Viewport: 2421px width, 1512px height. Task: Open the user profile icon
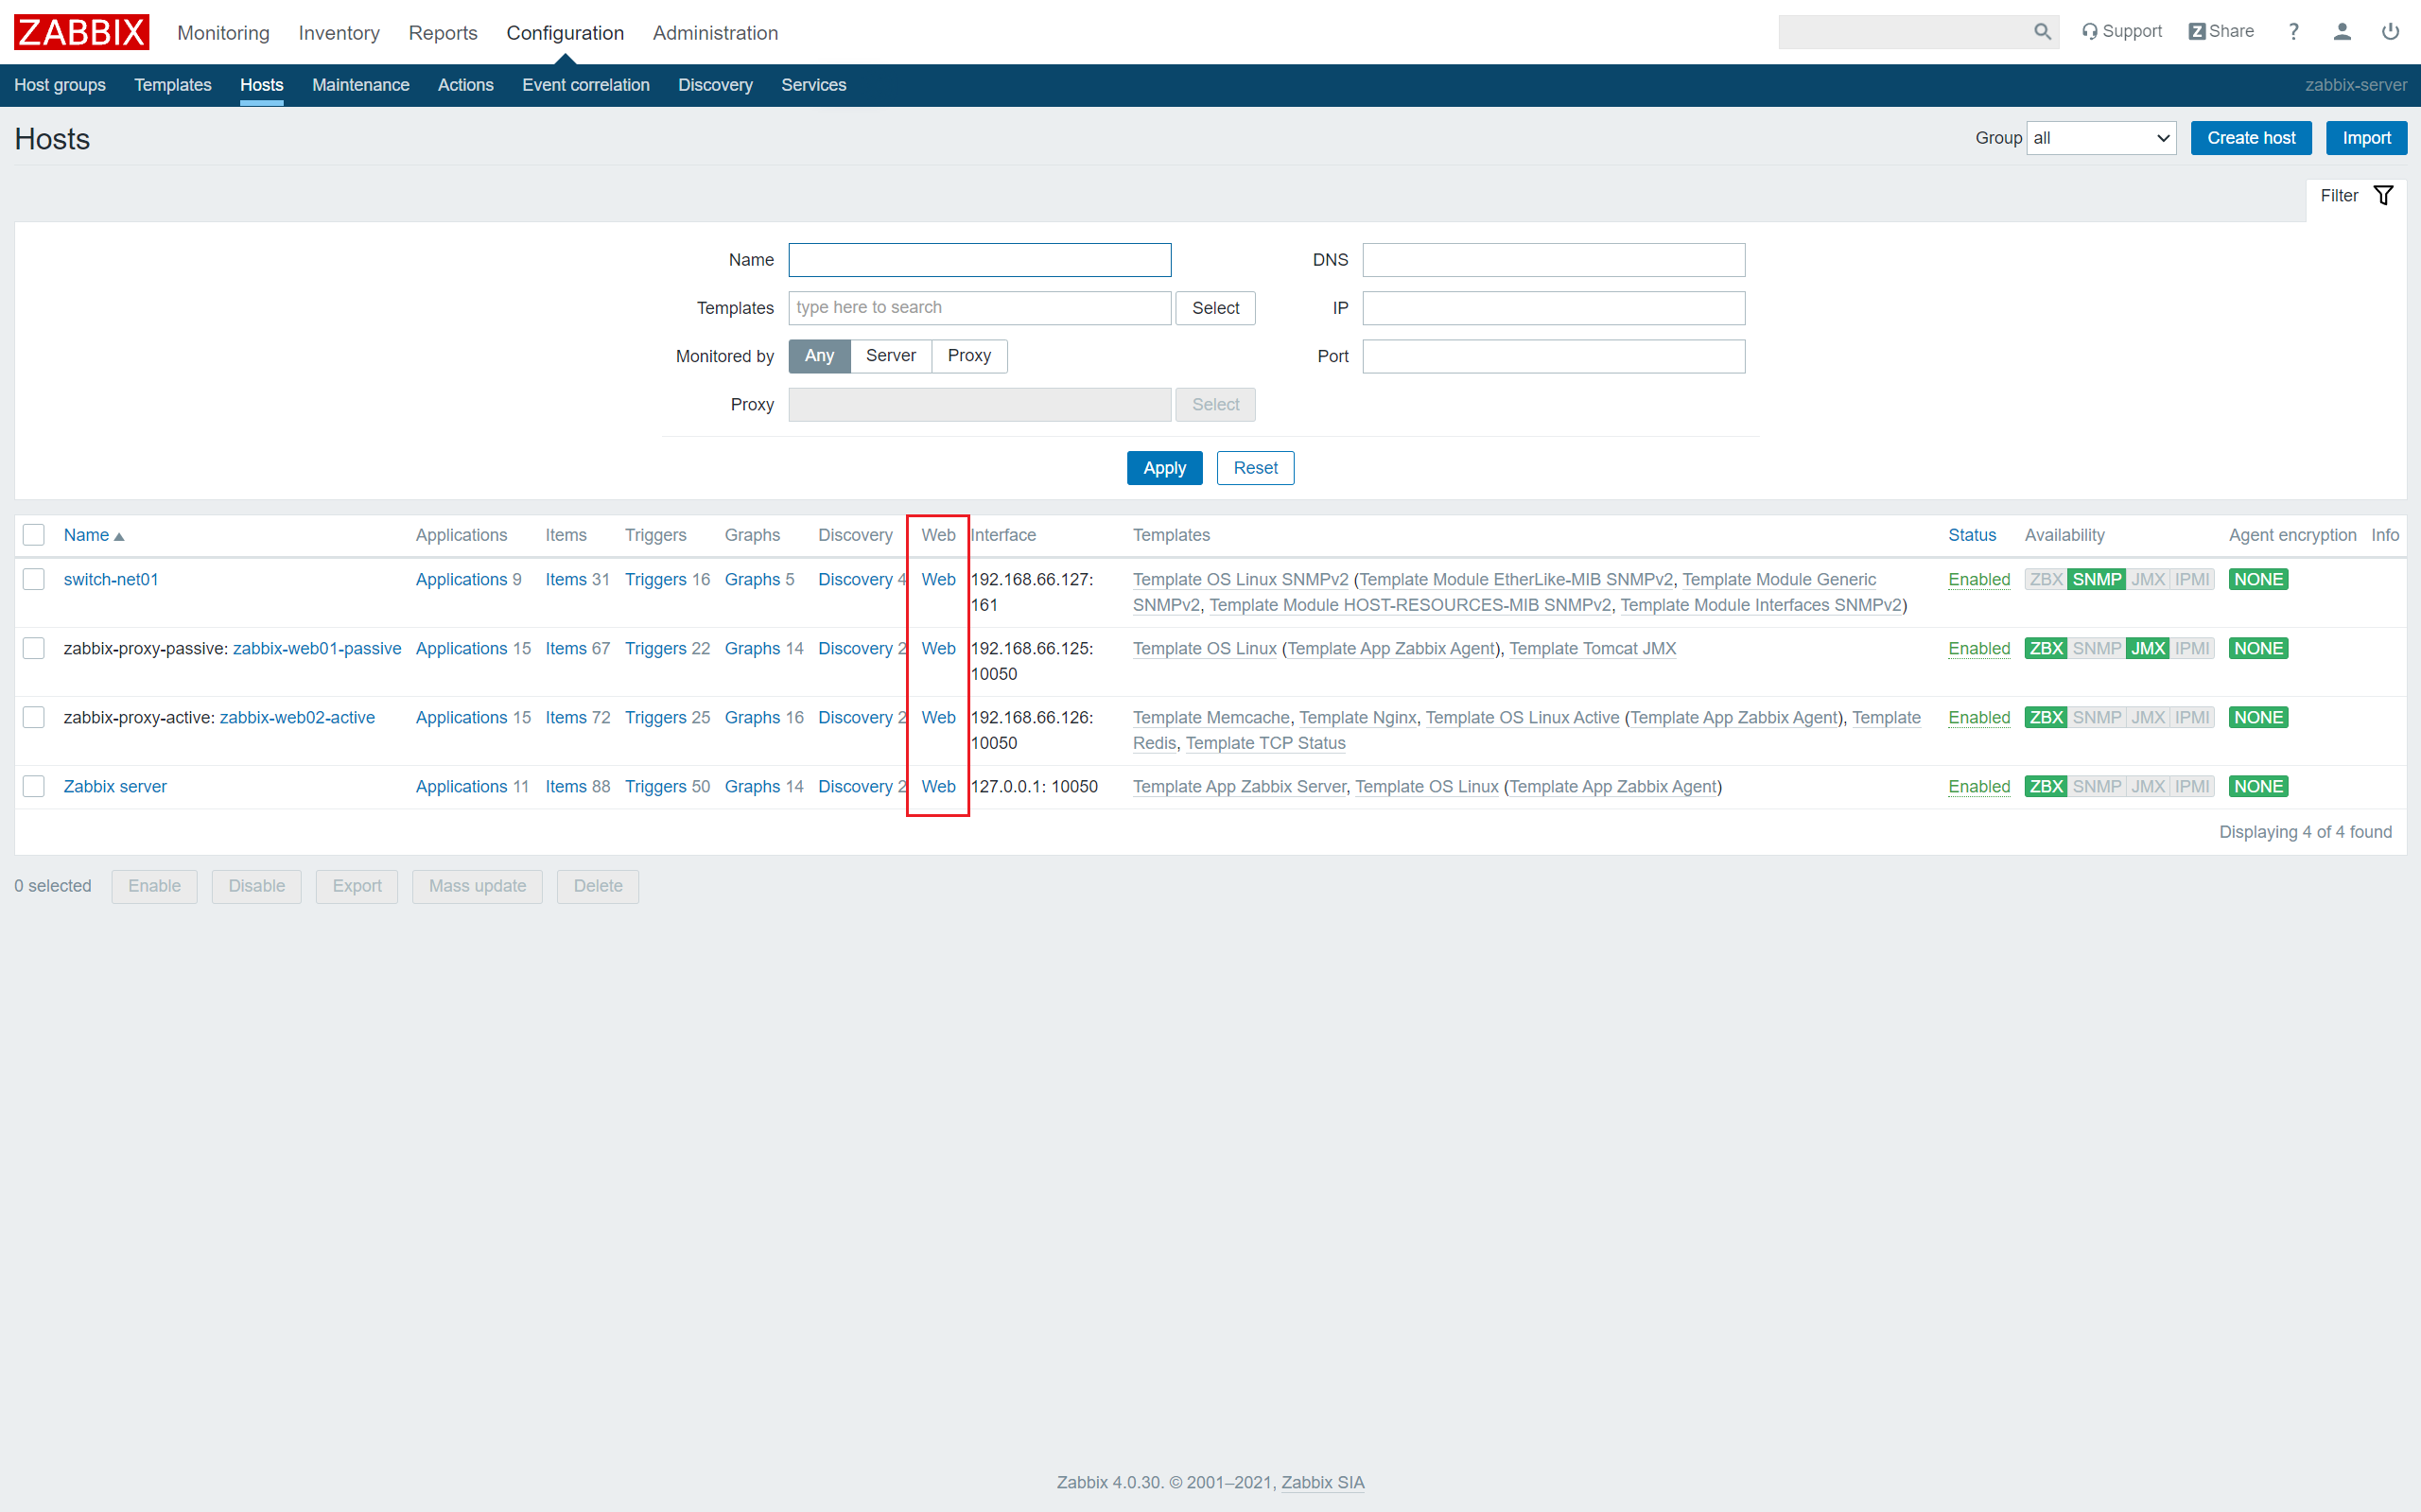2342,31
